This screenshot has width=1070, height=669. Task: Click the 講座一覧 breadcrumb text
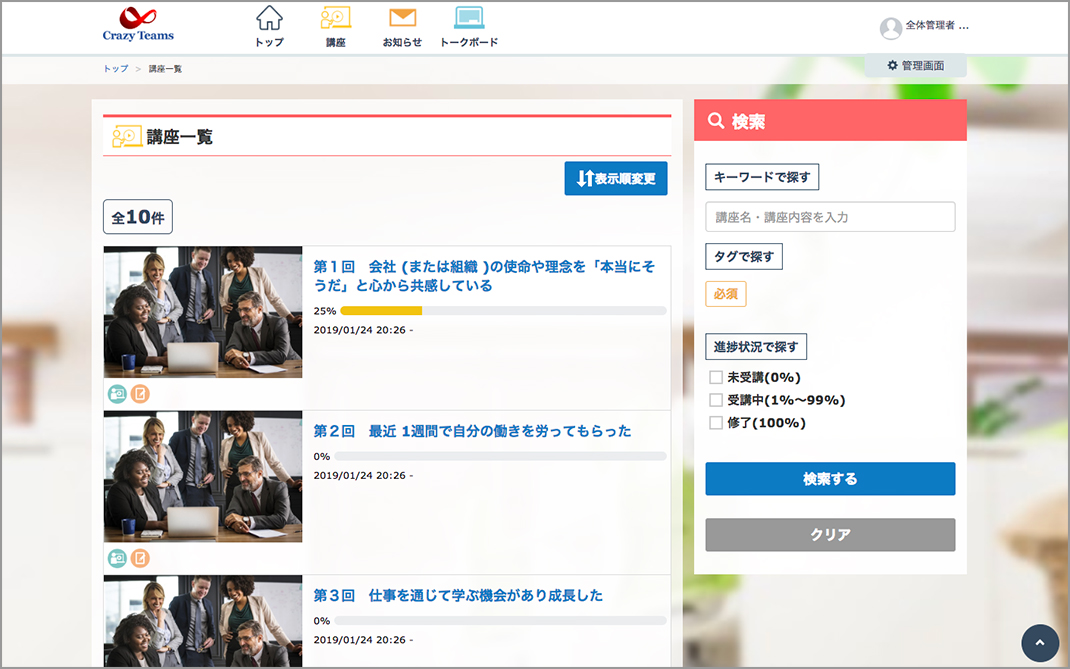pyautogui.click(x=165, y=69)
